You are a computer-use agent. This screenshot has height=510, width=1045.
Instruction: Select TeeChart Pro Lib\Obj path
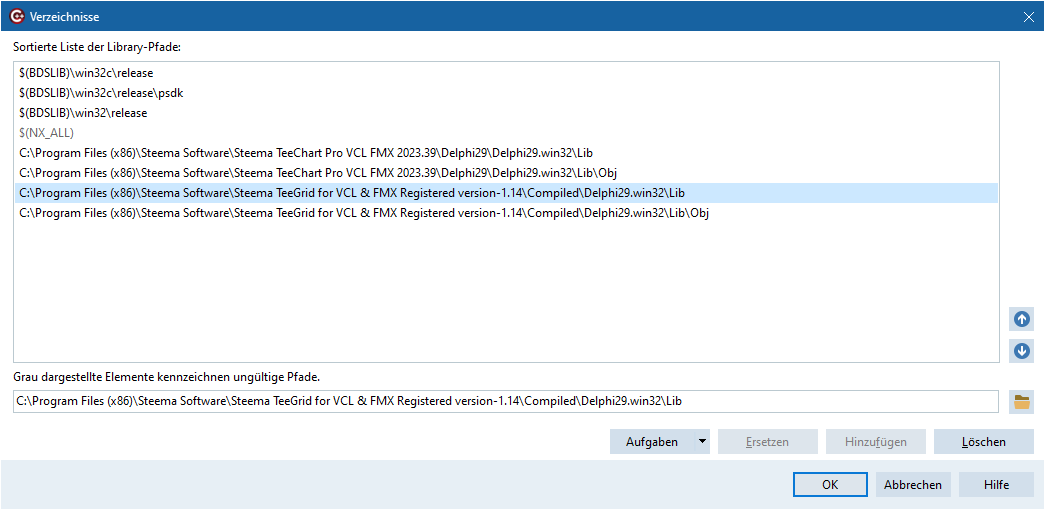click(506, 173)
